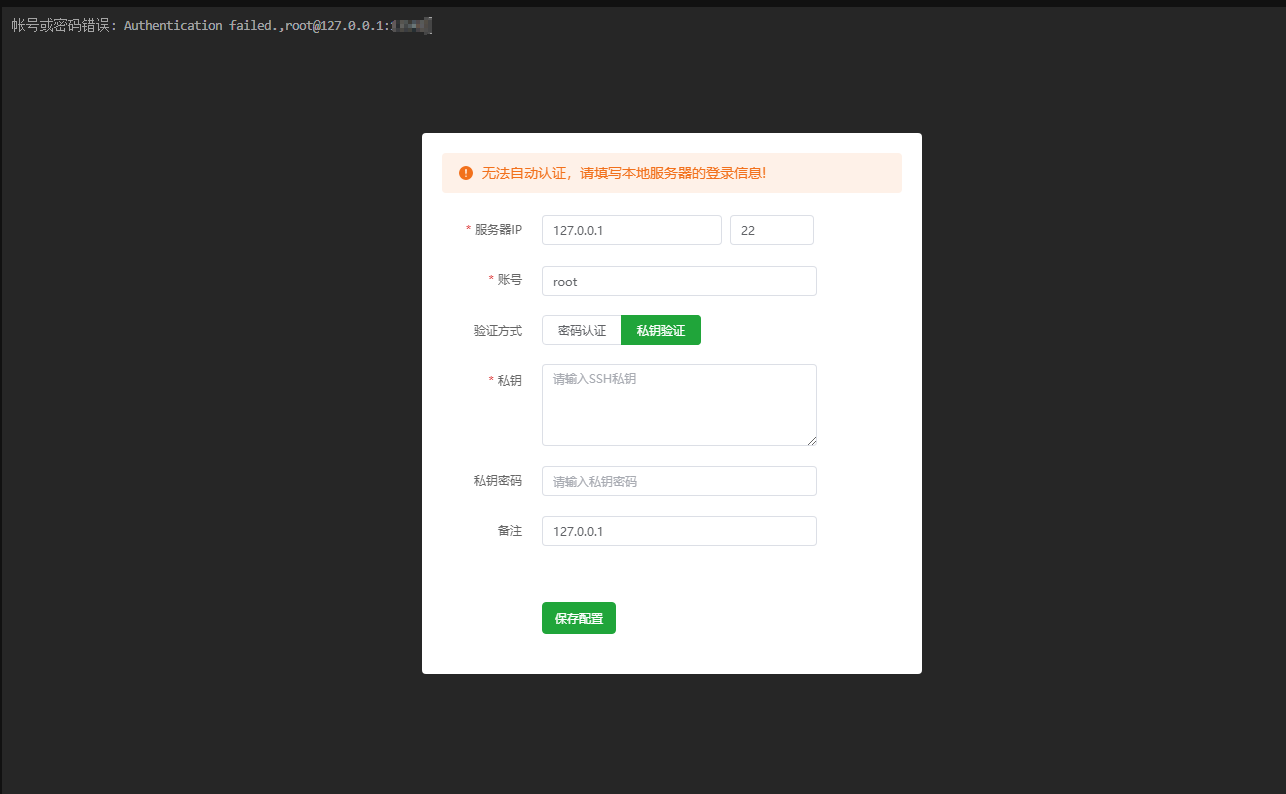The width and height of the screenshot is (1286, 794).
Task: Focus the 服务器IP field containing 127.0.0.1
Action: click(x=632, y=230)
